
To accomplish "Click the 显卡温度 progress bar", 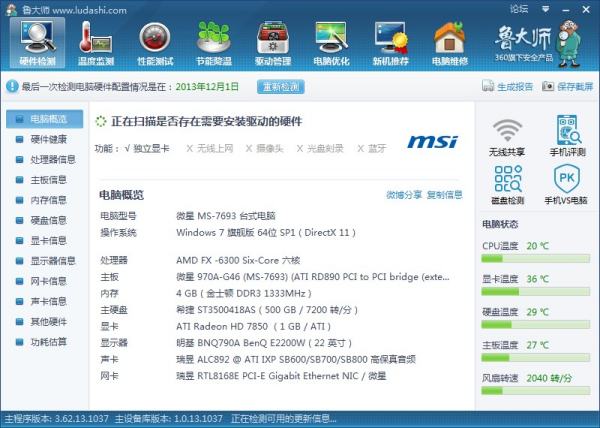I will pos(535,292).
